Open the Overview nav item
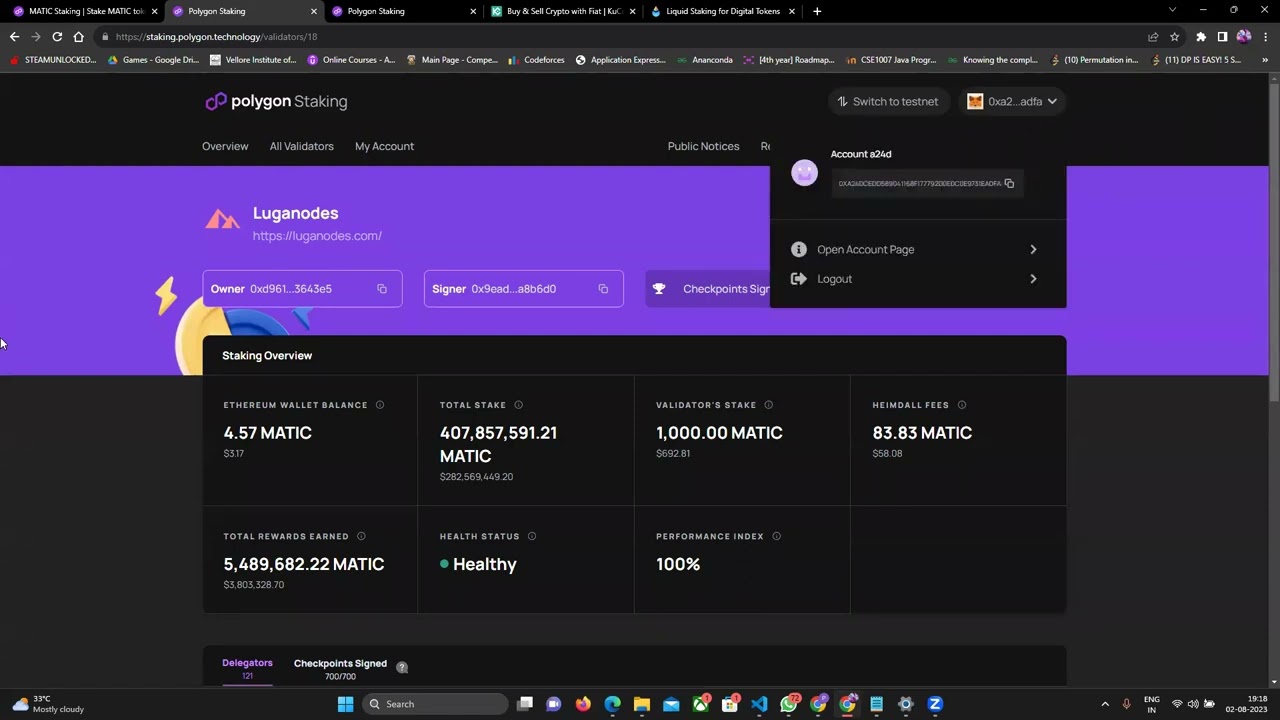The image size is (1280, 720). coord(225,146)
